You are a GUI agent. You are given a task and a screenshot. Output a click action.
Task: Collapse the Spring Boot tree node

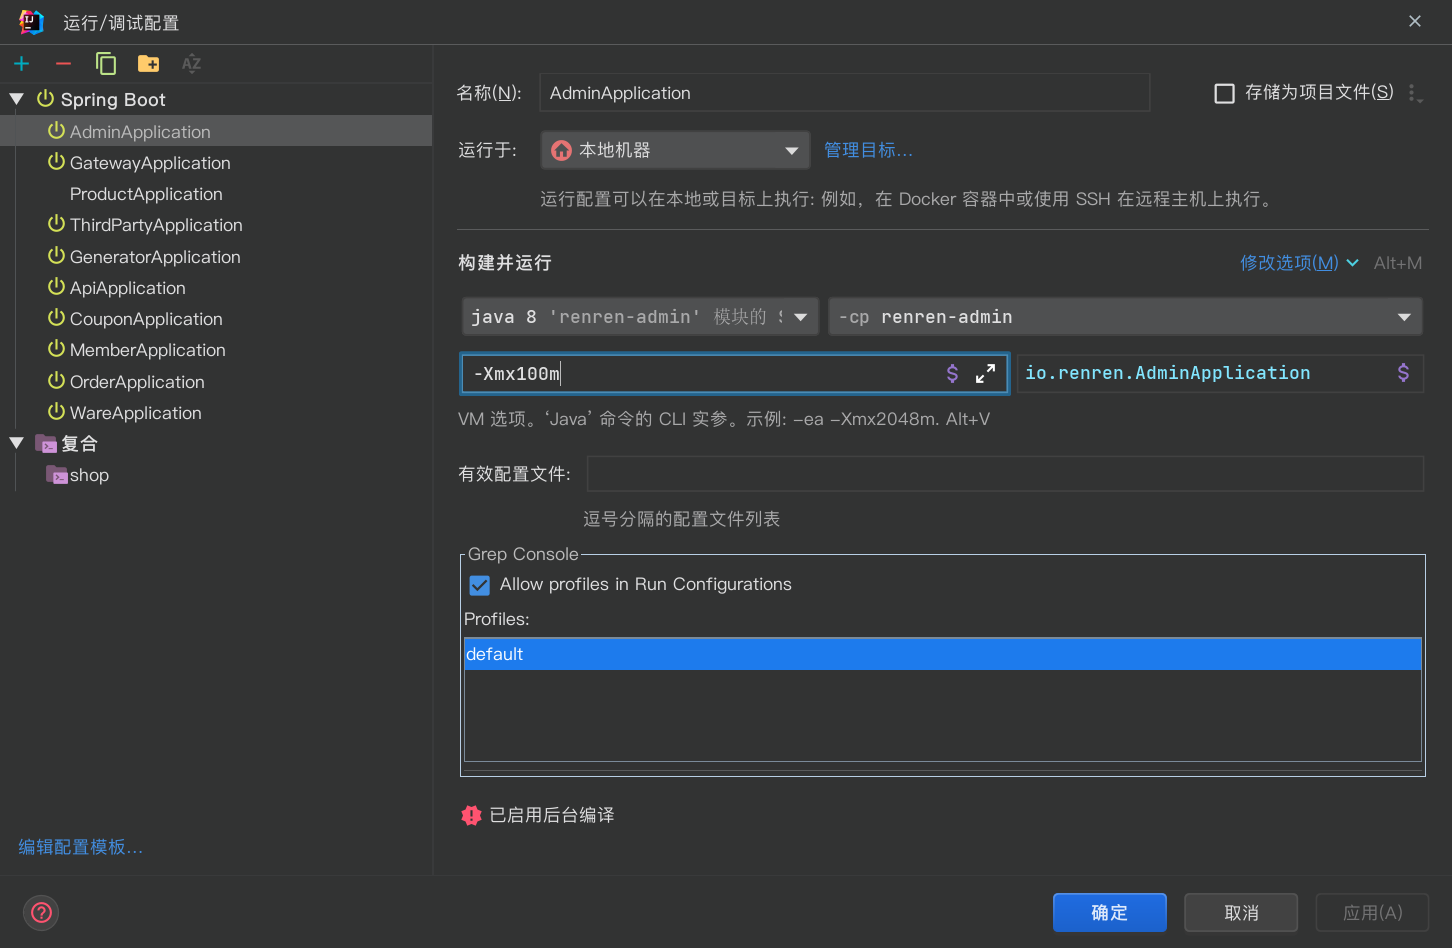click(x=17, y=99)
